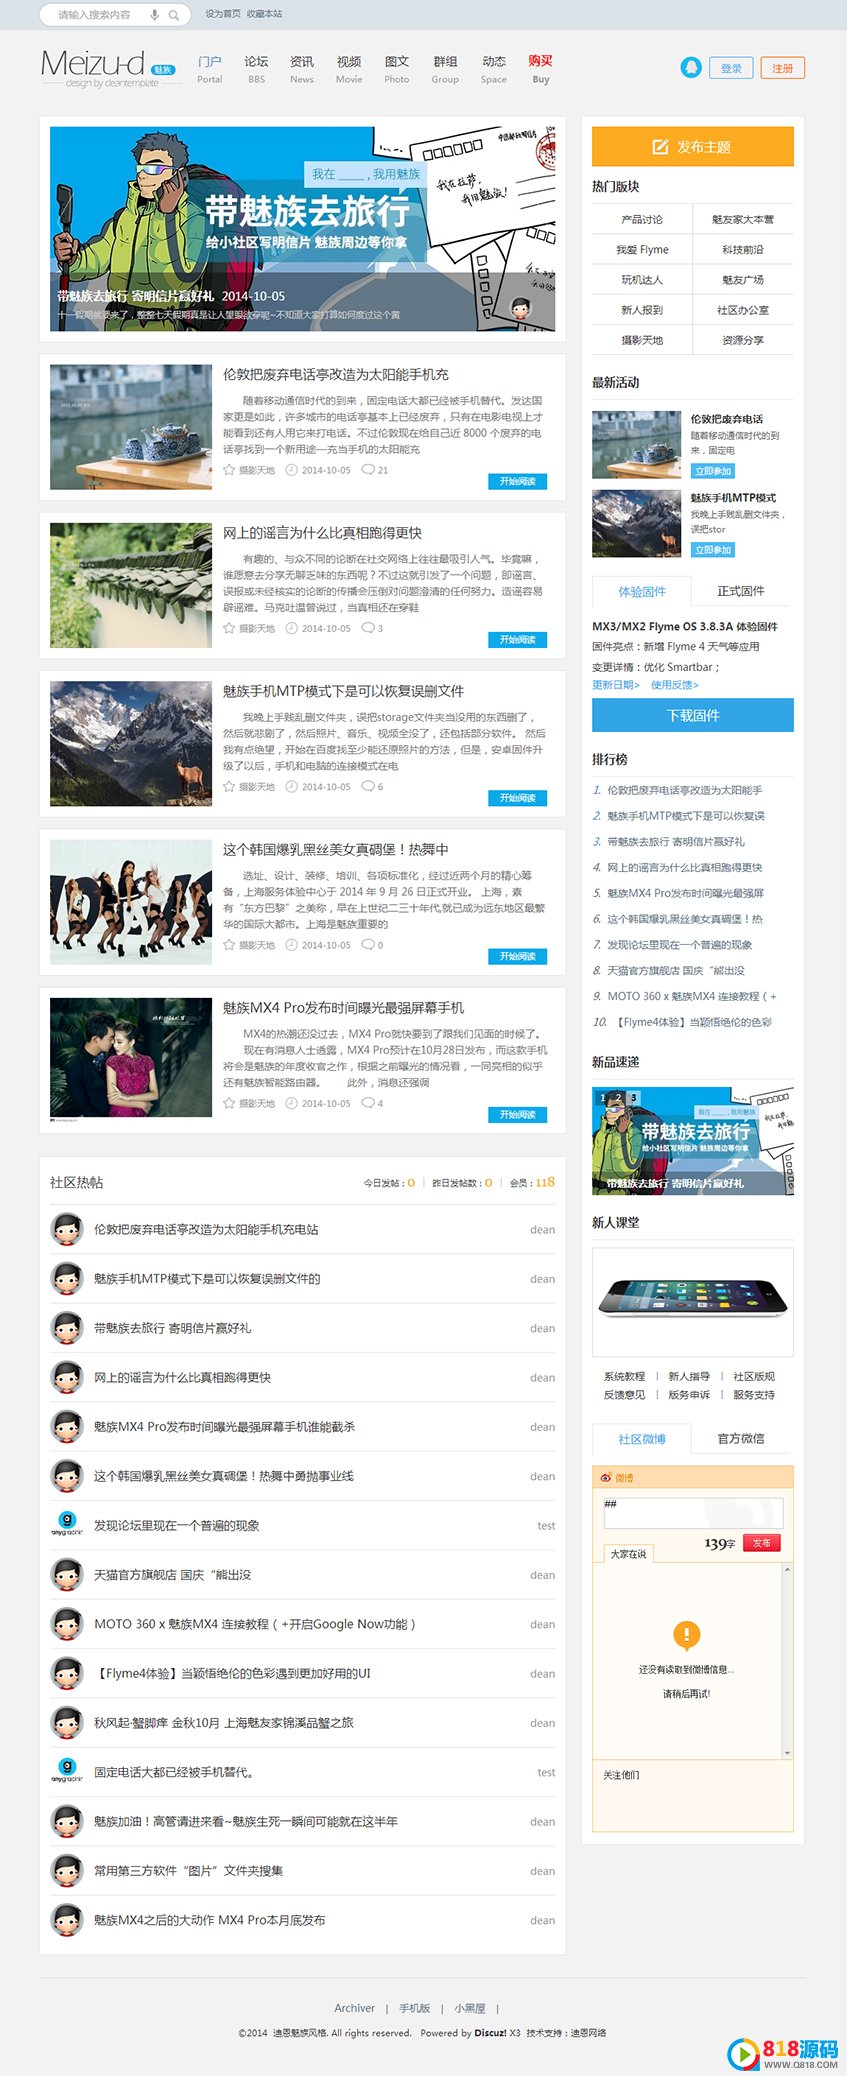Screen dimensions: 847x2076
Task: Click the orange 发布主题 button
Action: tap(693, 147)
